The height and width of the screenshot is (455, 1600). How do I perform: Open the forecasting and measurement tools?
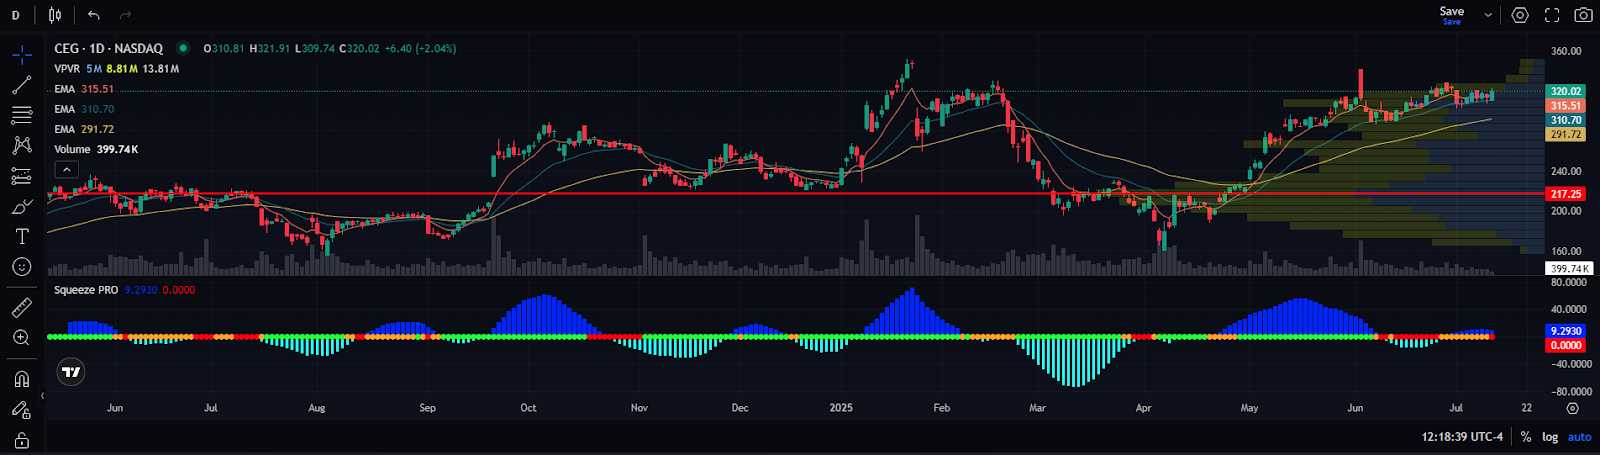coord(21,176)
